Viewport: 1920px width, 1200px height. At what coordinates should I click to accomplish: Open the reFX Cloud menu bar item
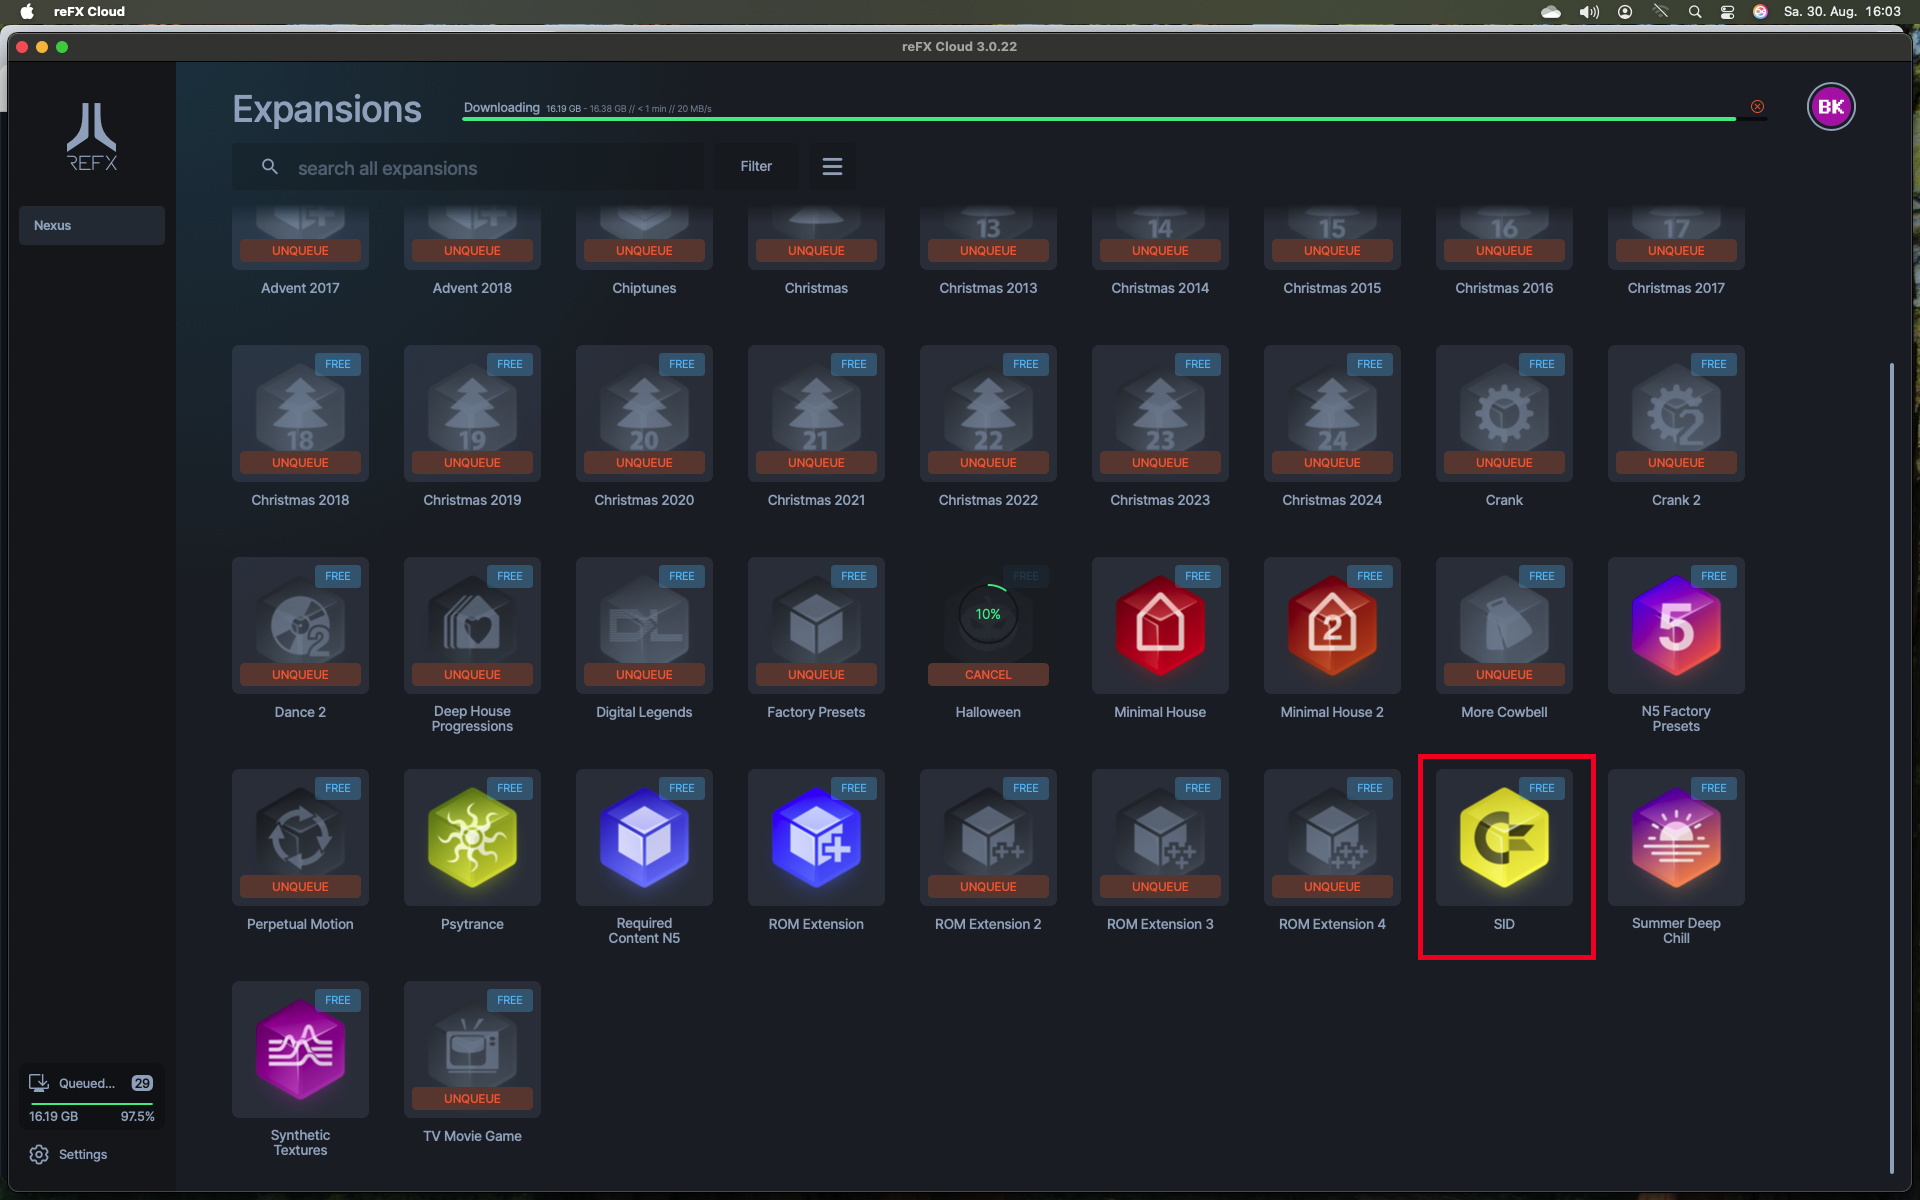click(89, 12)
